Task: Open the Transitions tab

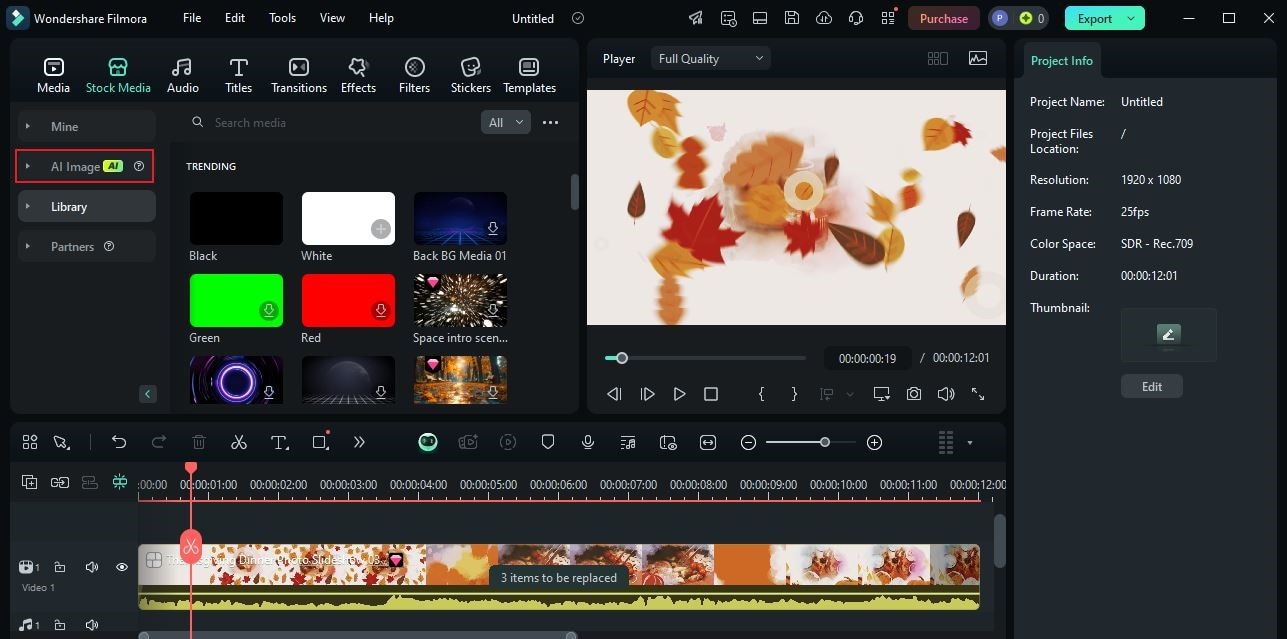Action: (299, 75)
